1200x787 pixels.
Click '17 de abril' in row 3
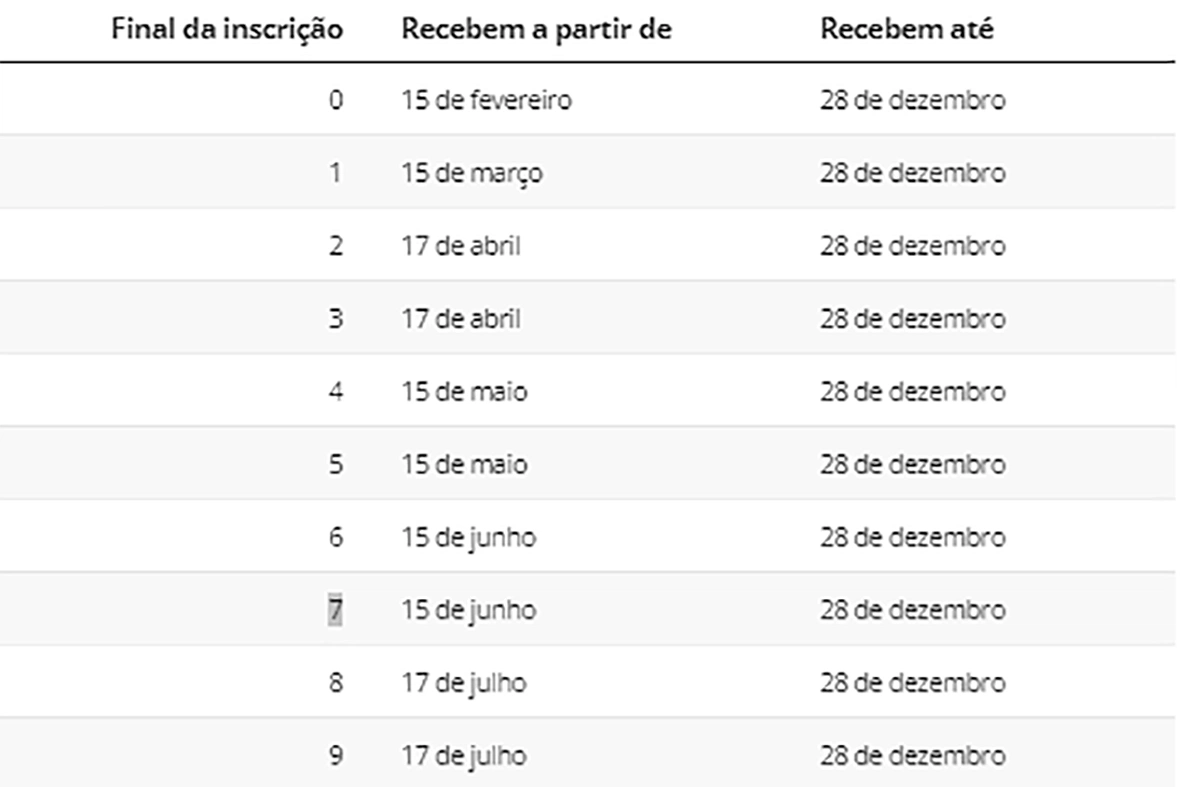[x=461, y=319]
